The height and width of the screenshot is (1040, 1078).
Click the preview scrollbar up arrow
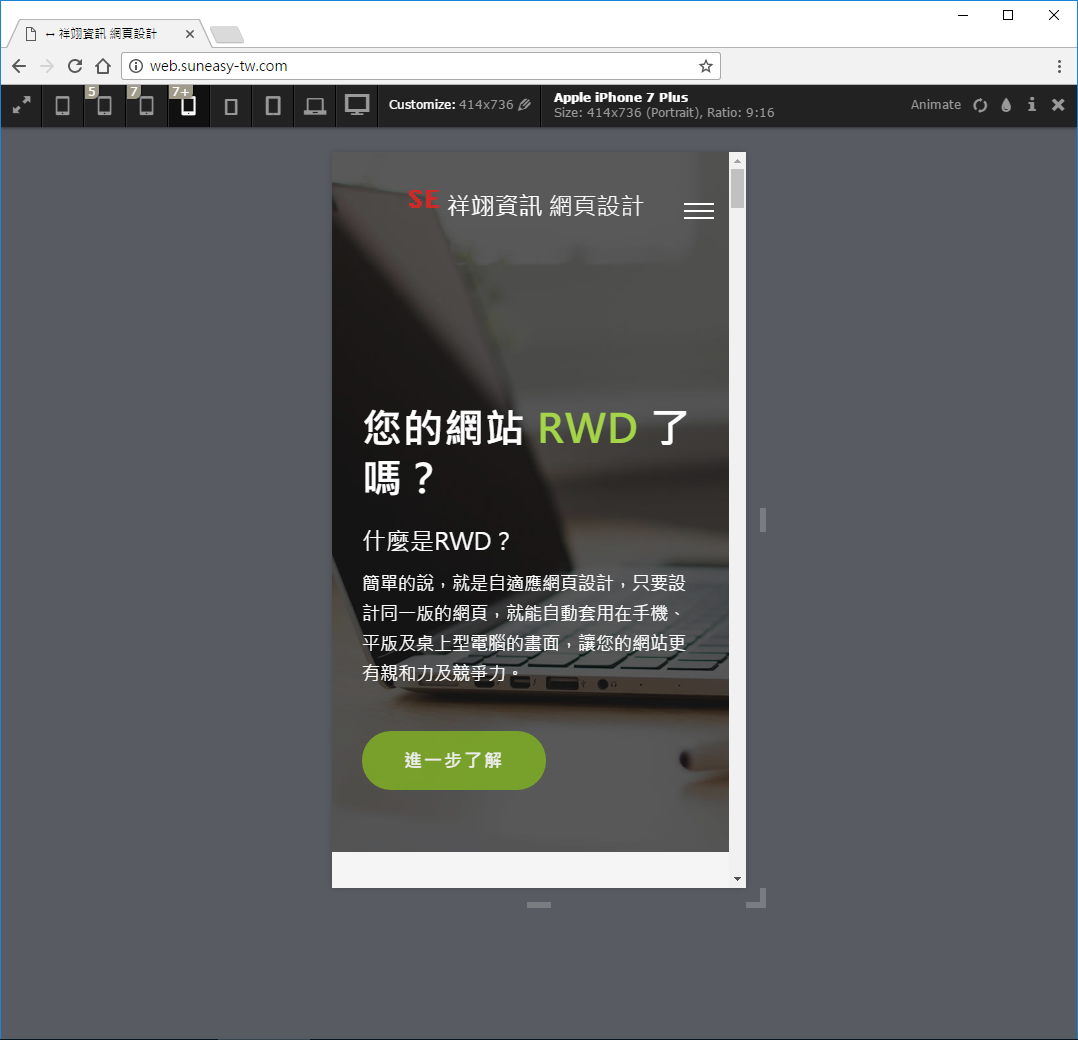tap(737, 160)
